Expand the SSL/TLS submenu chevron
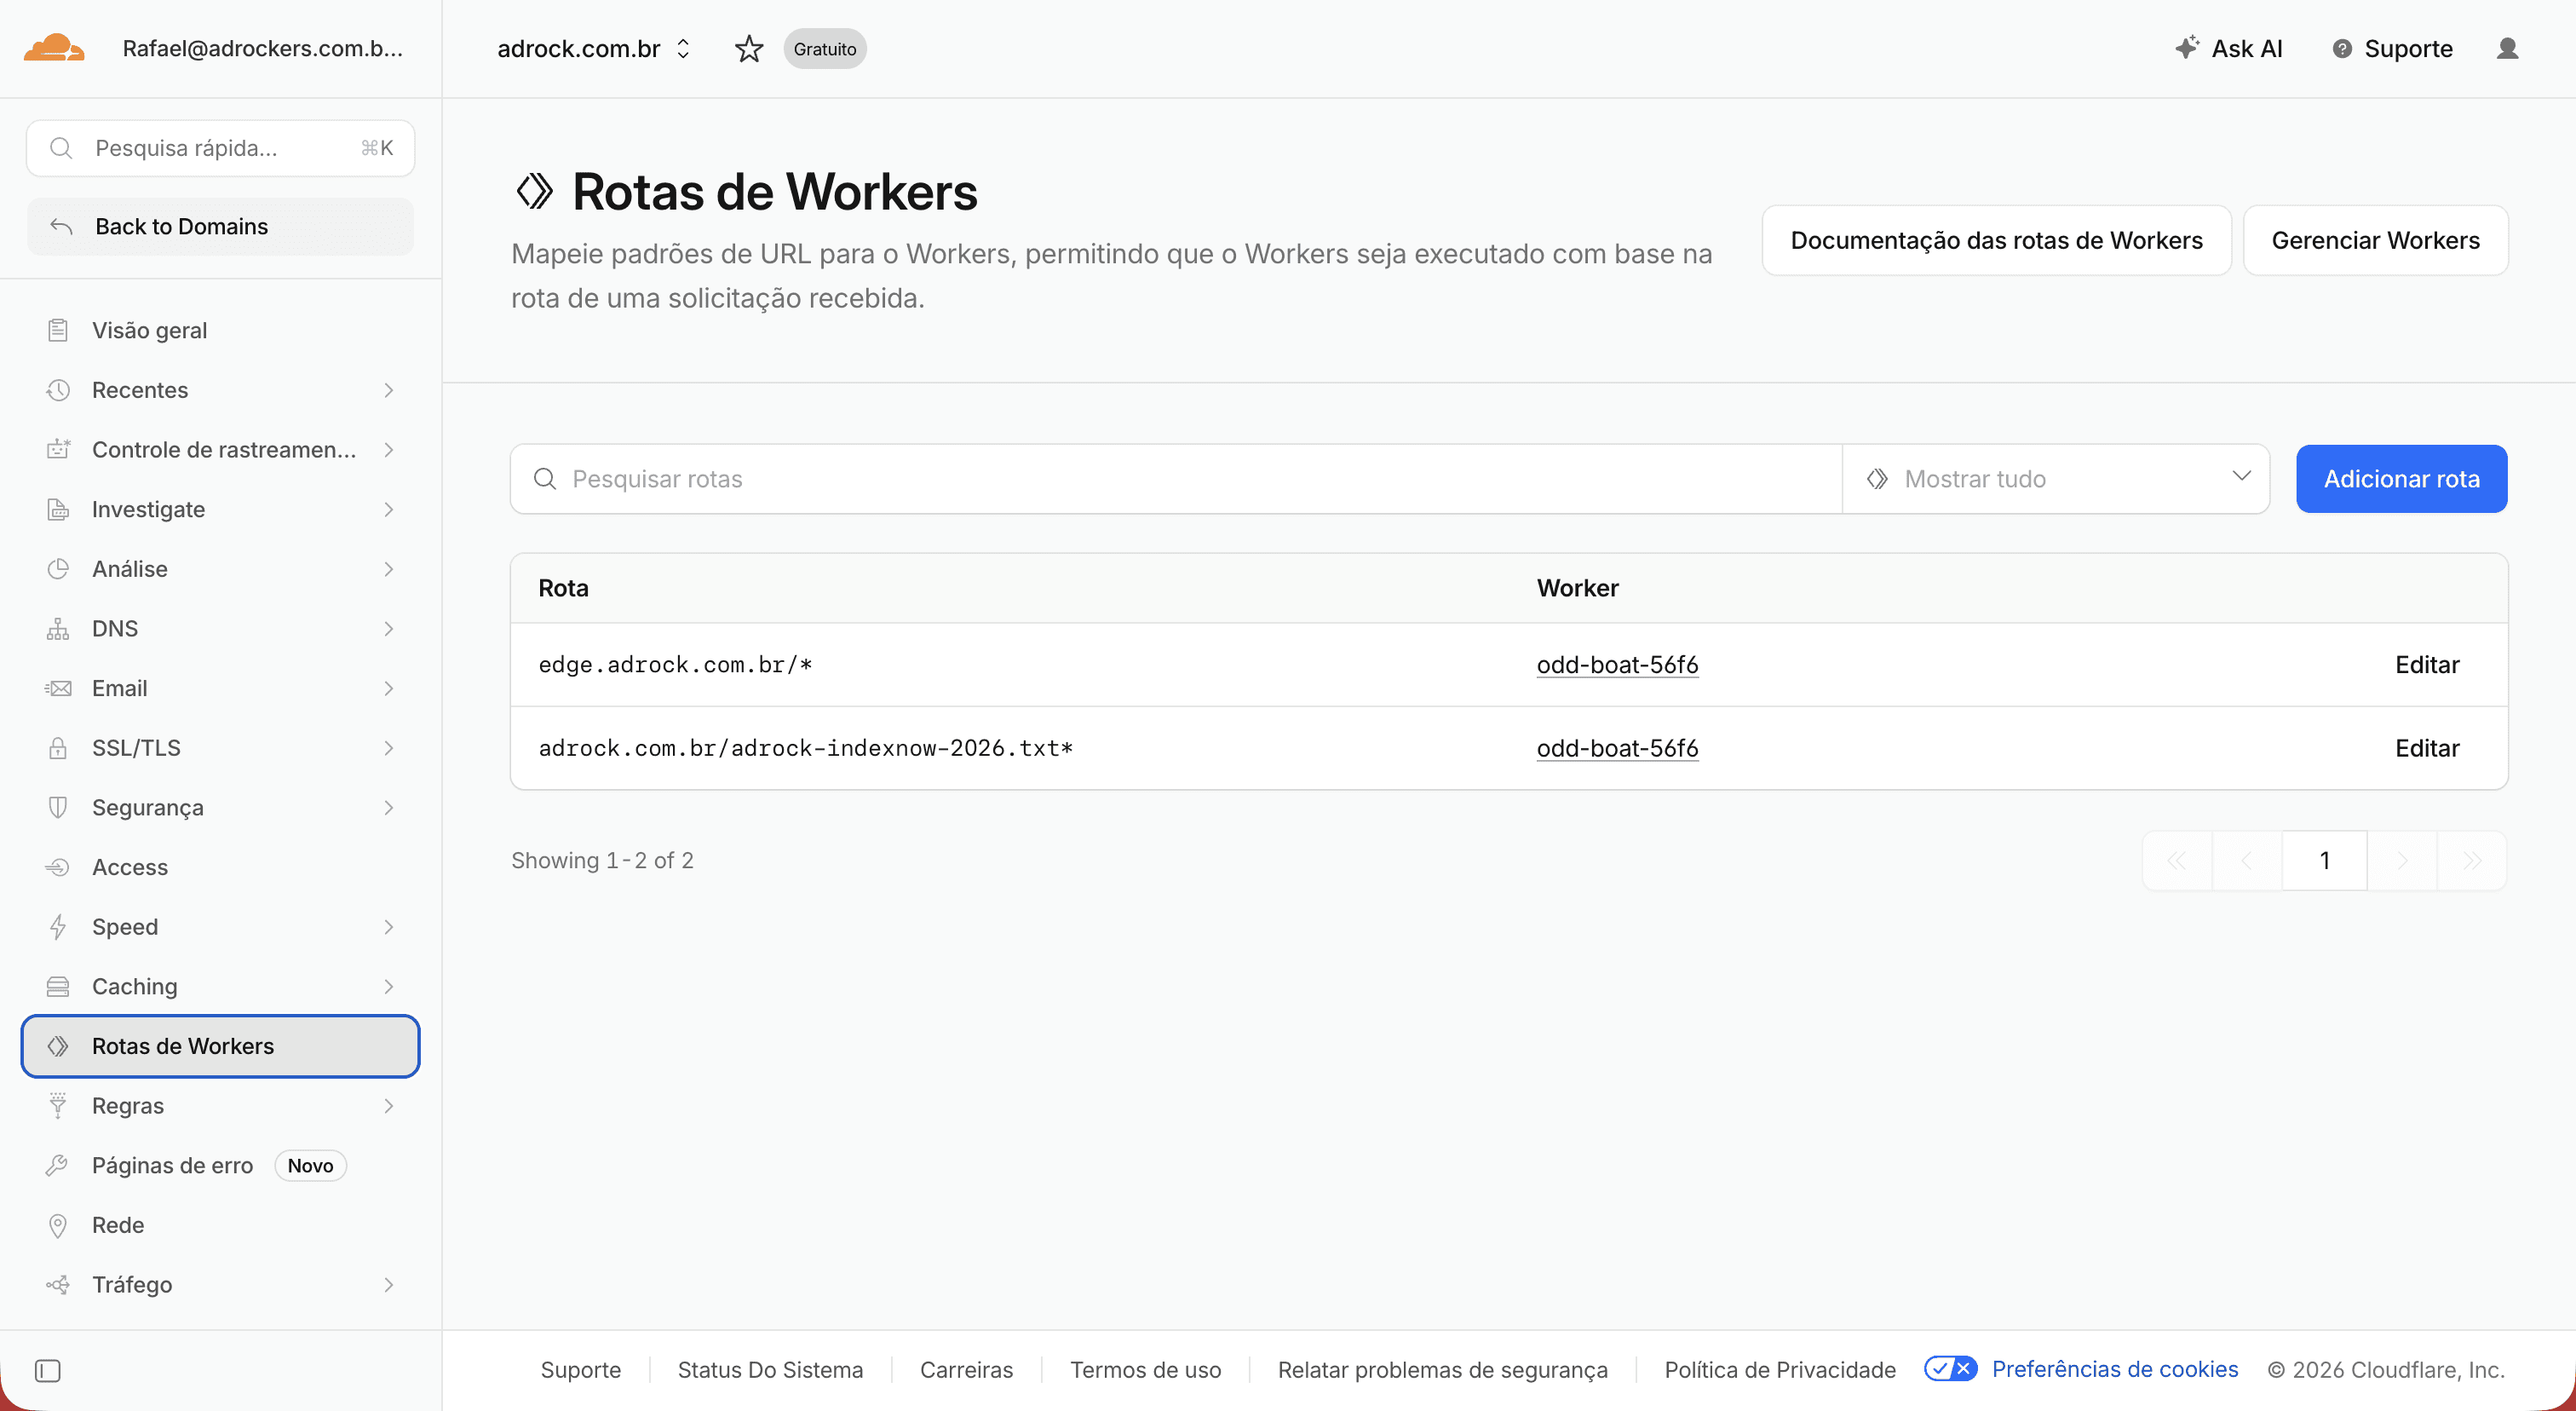 click(389, 748)
